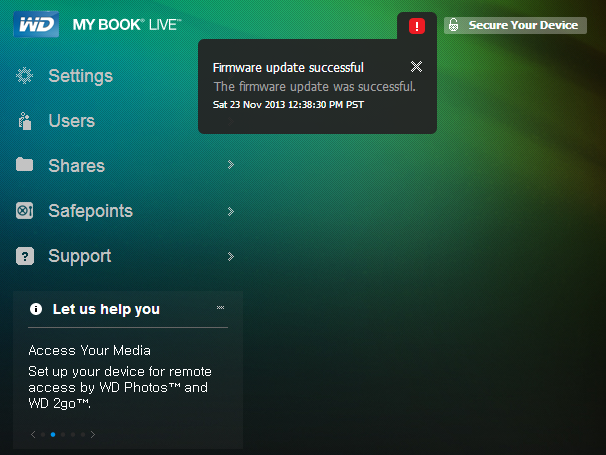Click the Users person icon

[x=25, y=121]
